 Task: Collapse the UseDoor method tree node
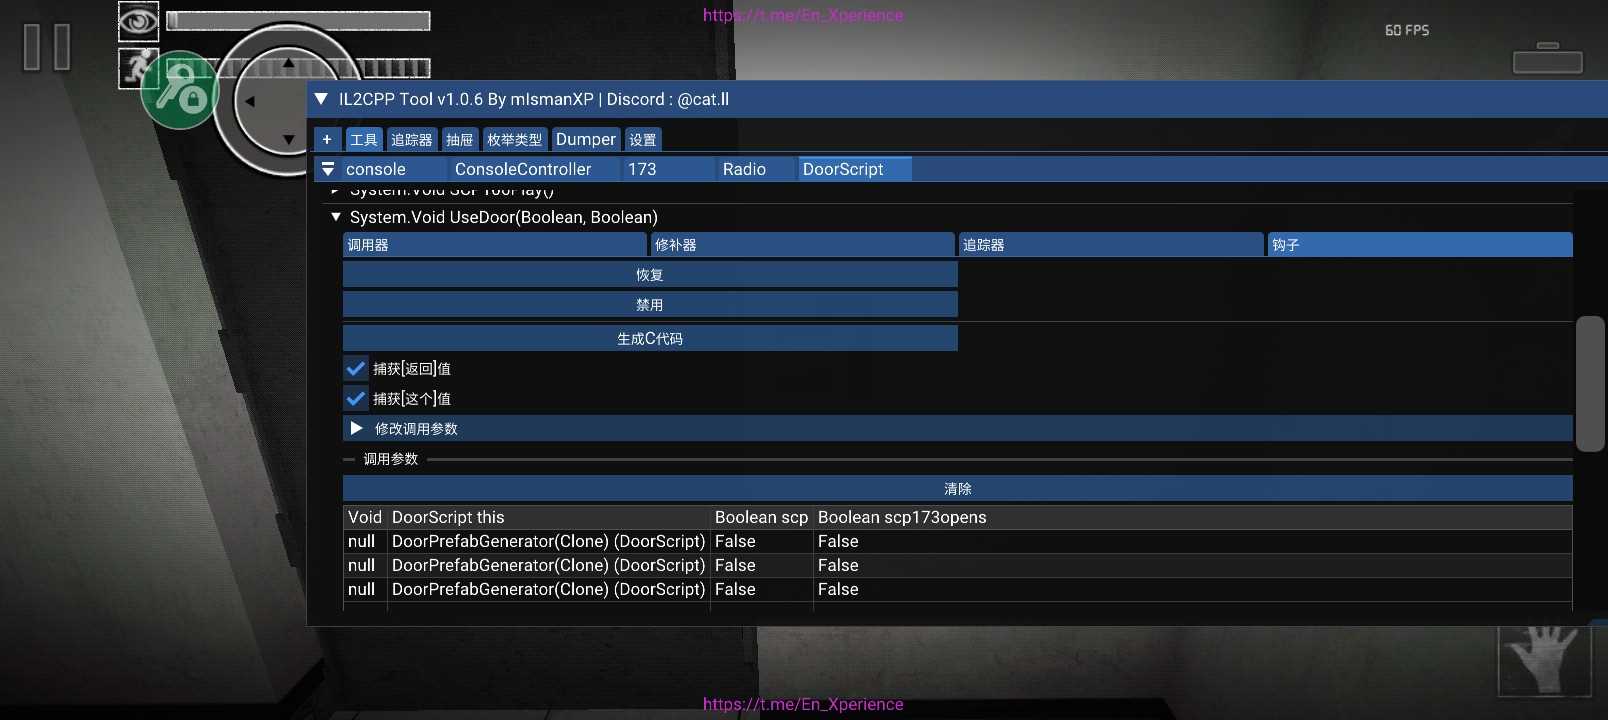(336, 217)
